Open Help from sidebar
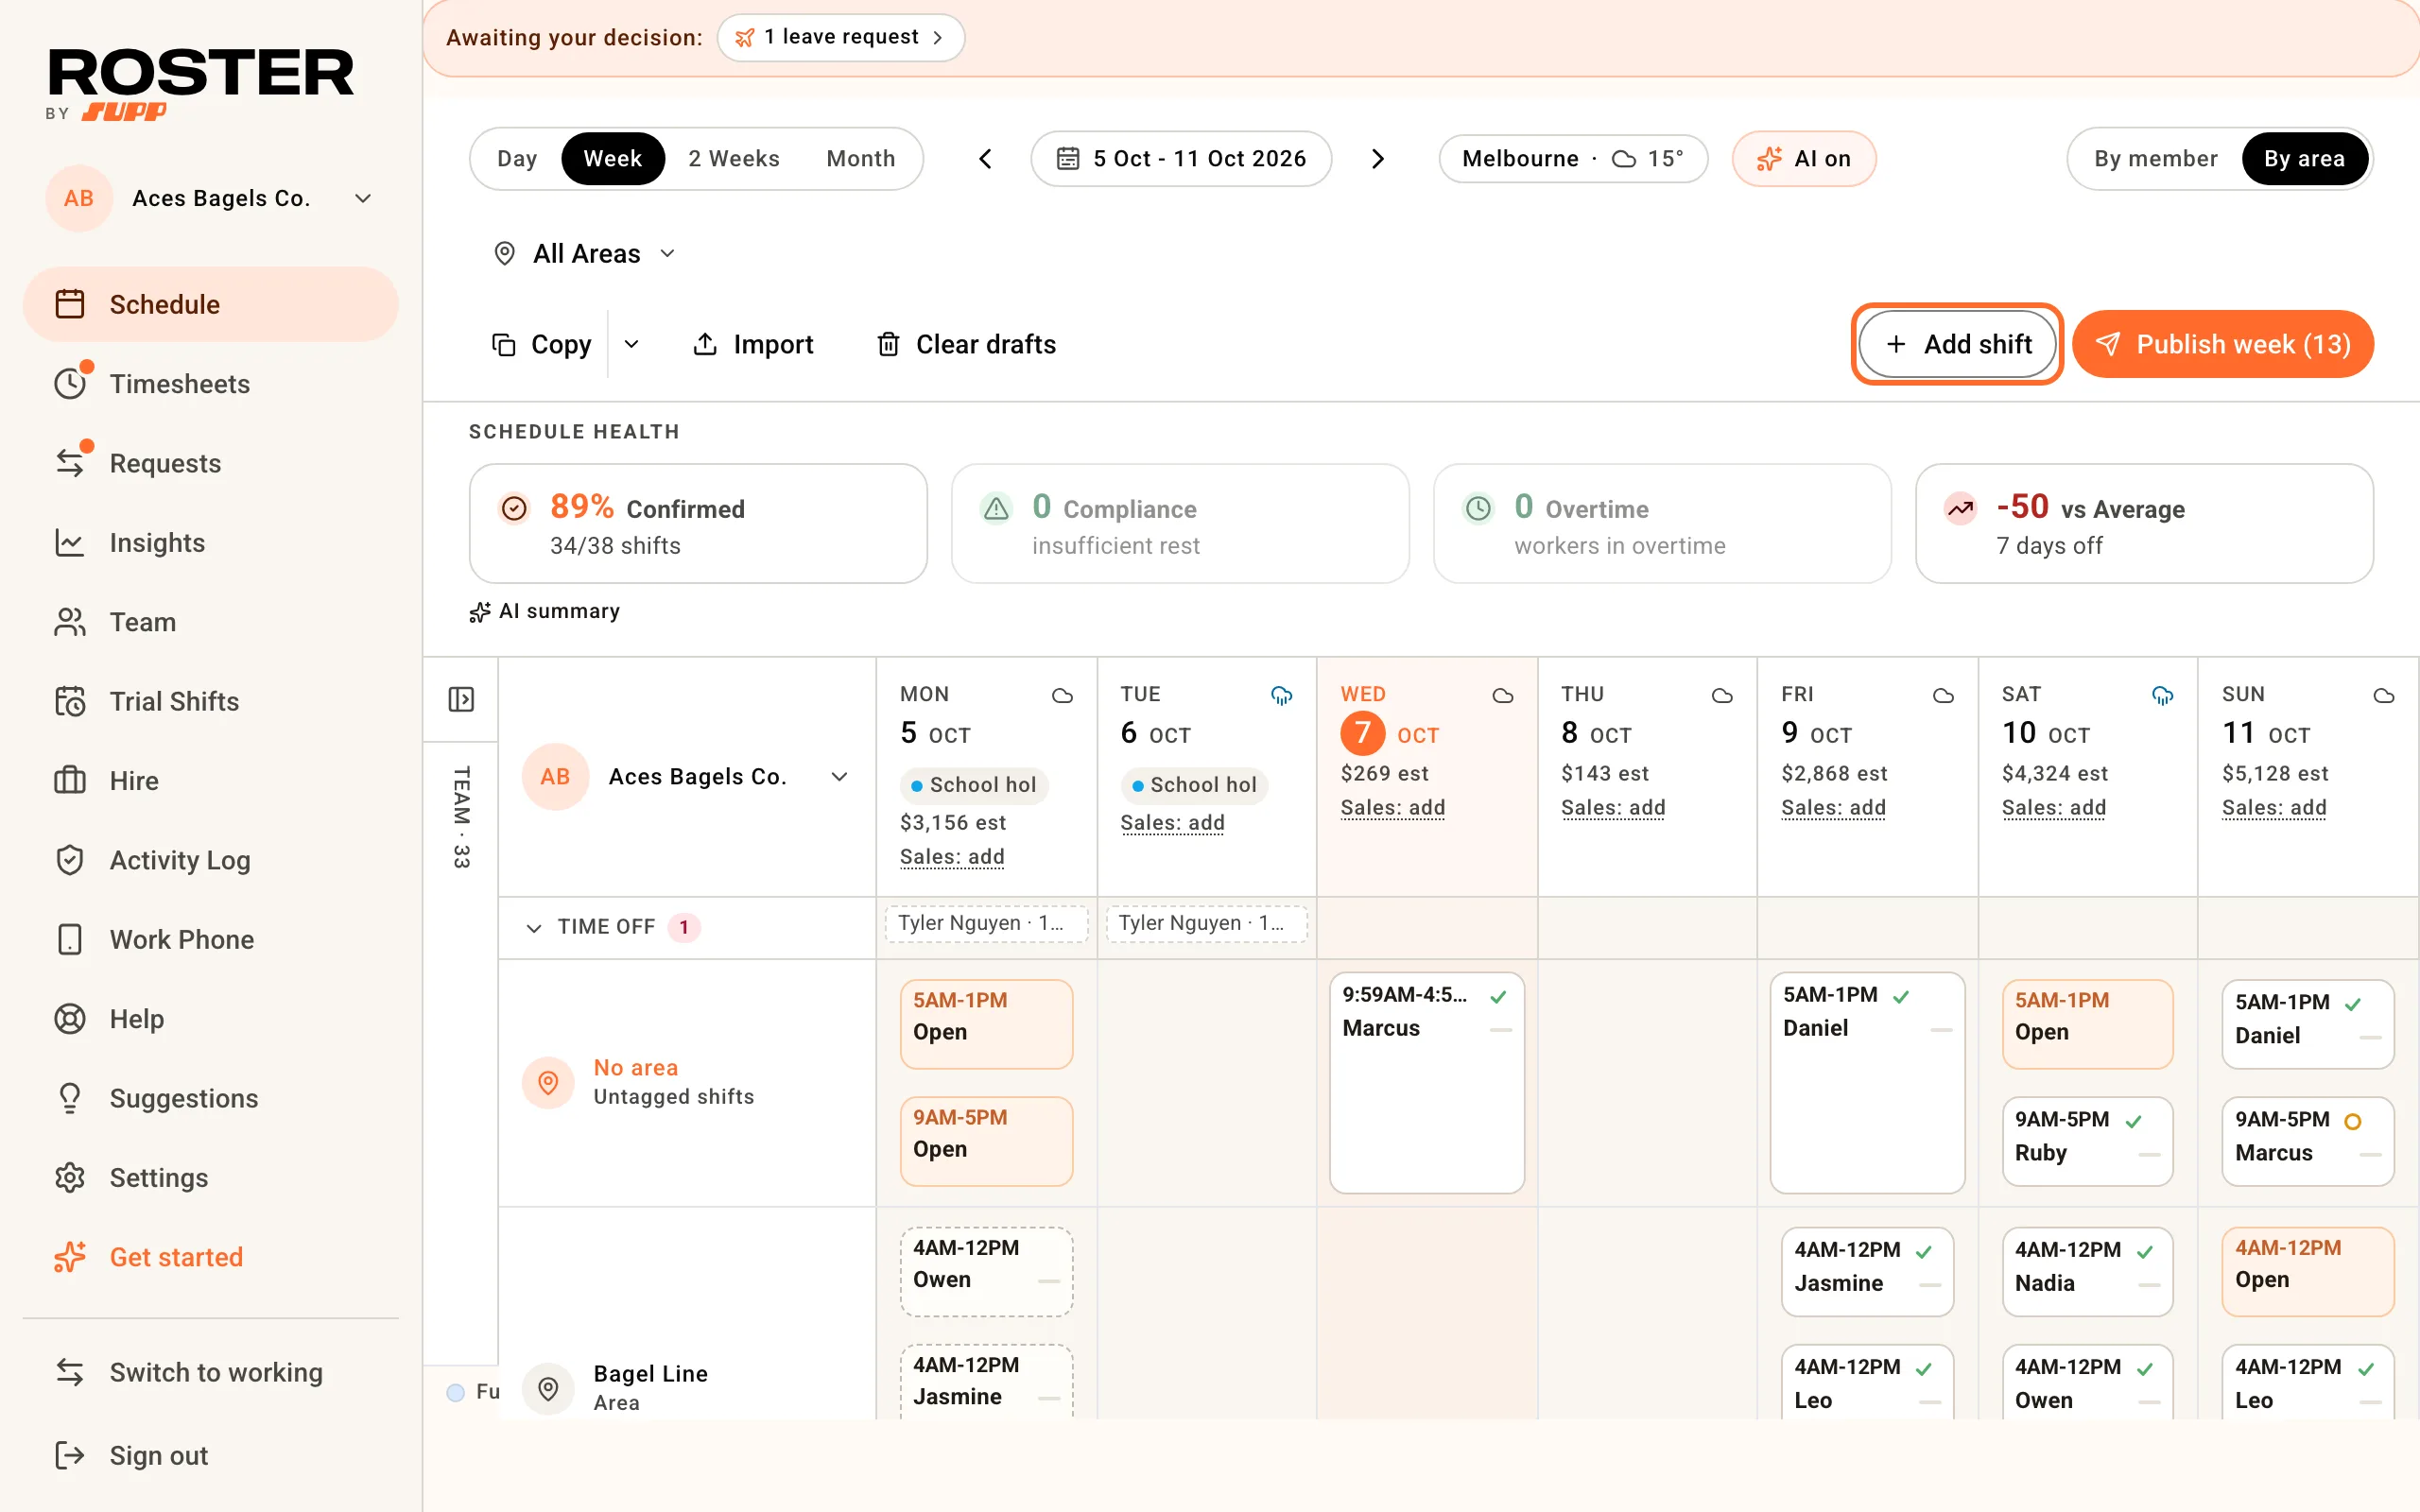 click(x=210, y=1018)
